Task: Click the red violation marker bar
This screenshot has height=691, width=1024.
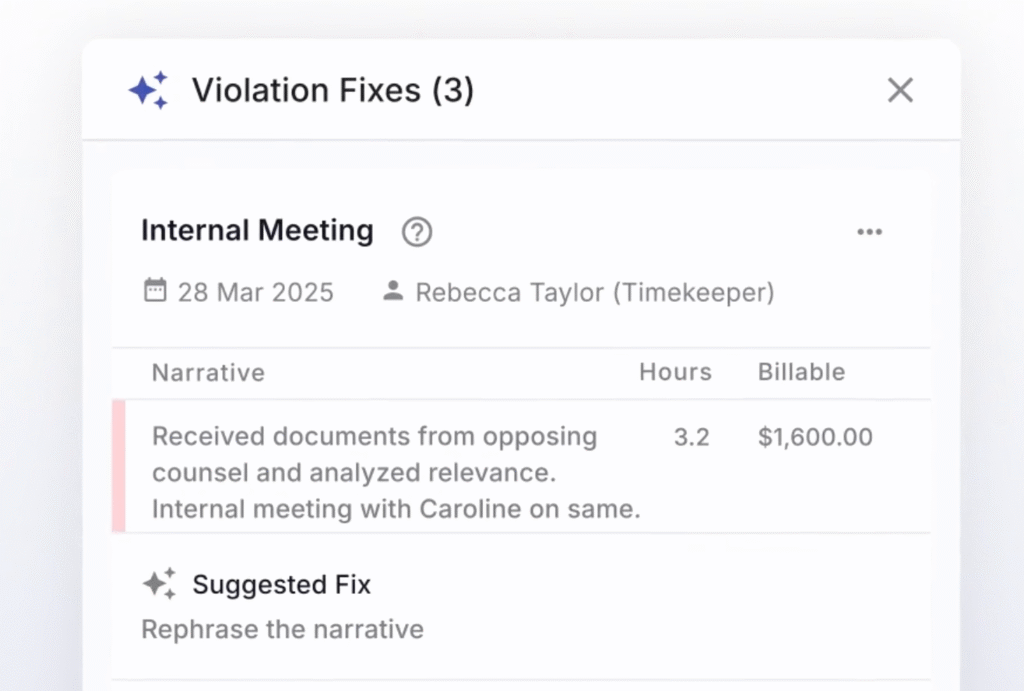Action: [x=119, y=466]
